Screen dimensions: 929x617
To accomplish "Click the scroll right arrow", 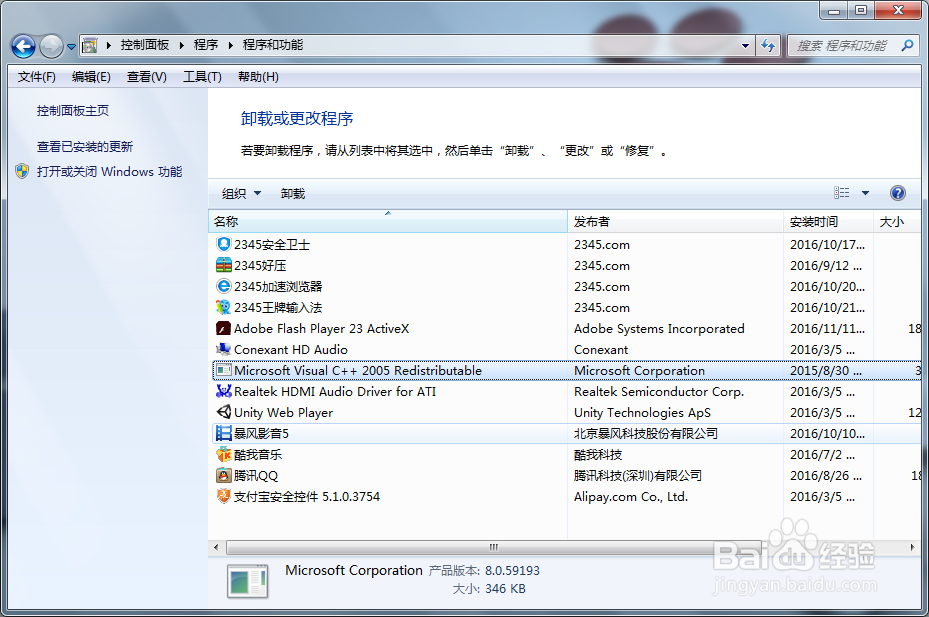I will pos(912,547).
